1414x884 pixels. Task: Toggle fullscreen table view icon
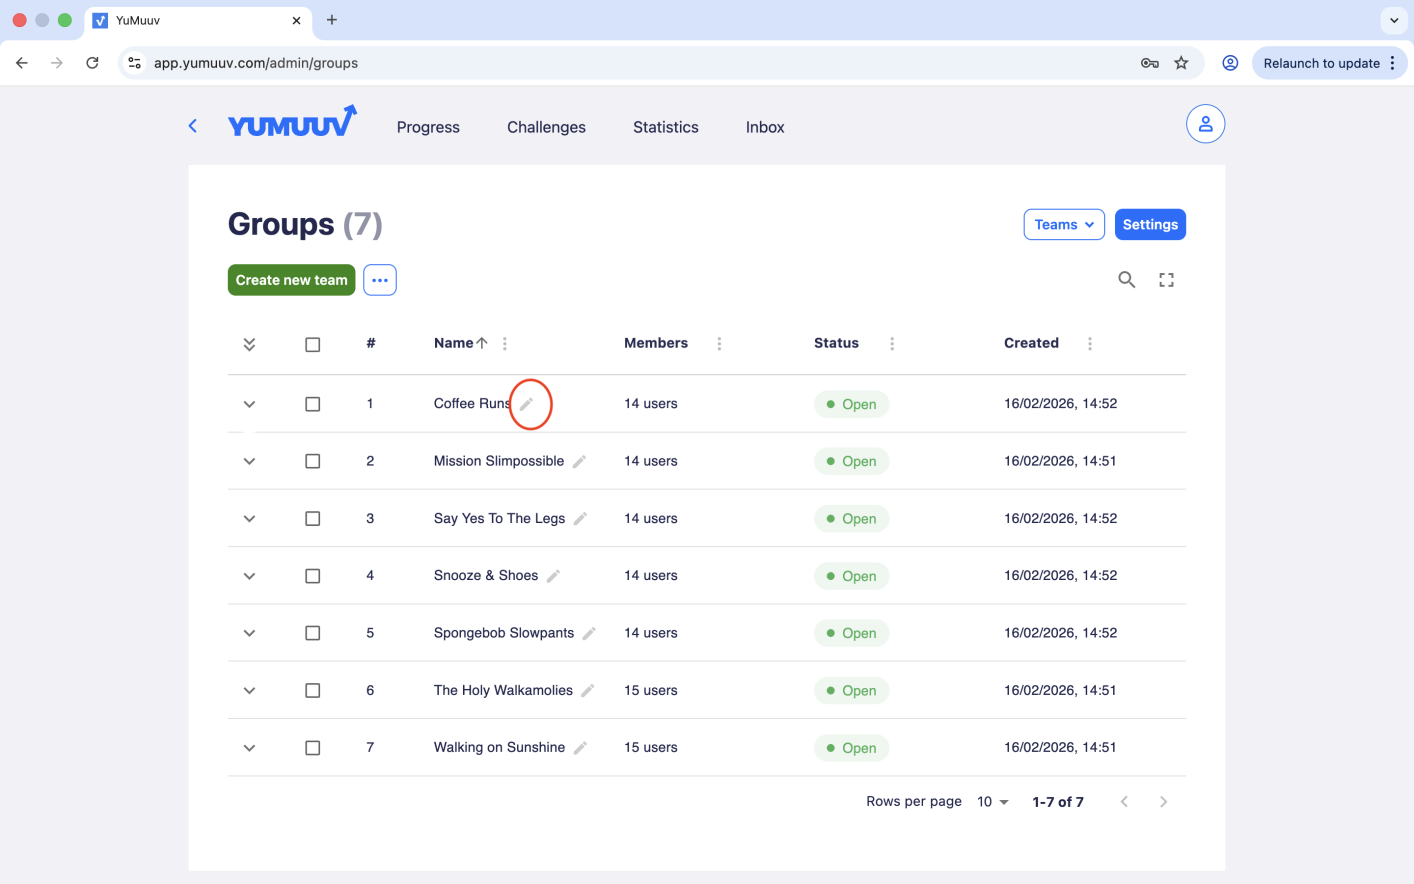coord(1166,280)
